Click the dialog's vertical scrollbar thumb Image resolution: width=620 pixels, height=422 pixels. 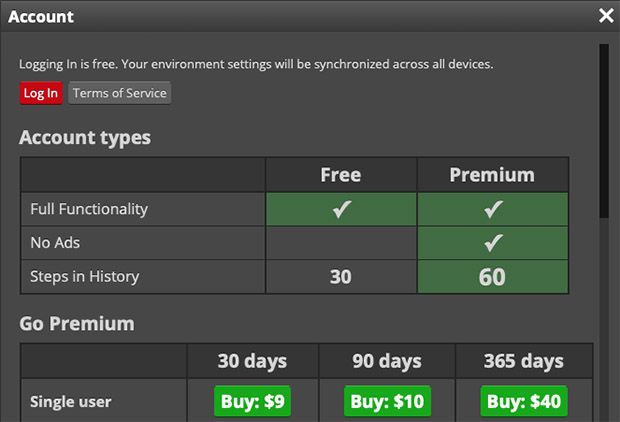tap(604, 131)
